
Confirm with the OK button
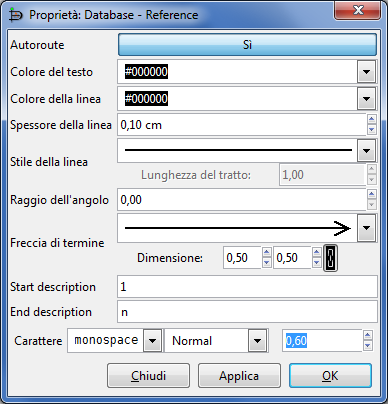[330, 376]
